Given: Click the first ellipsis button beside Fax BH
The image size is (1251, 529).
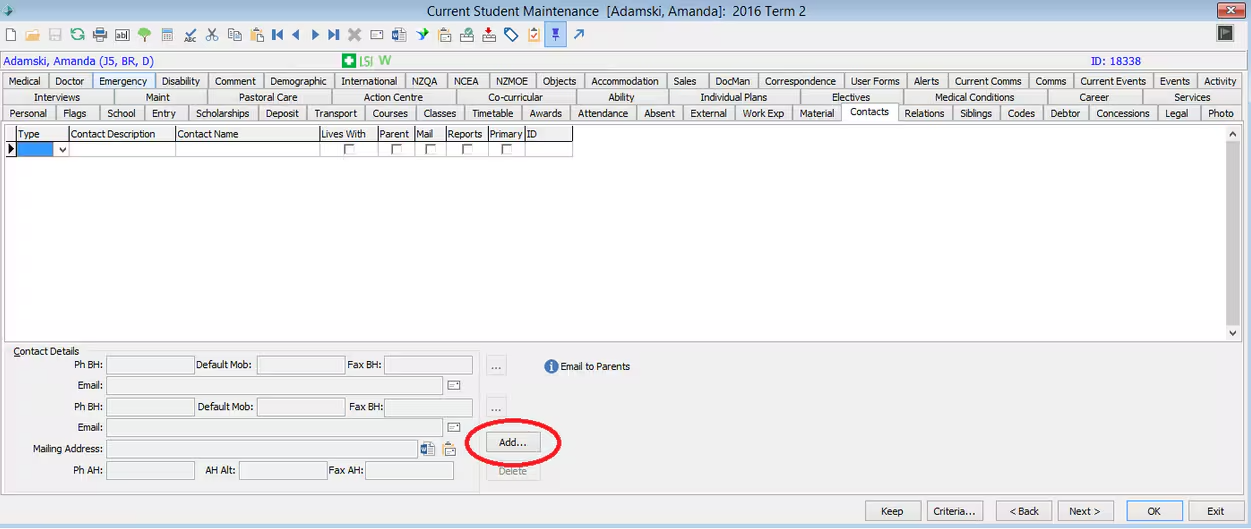Looking at the screenshot, I should tap(496, 366).
